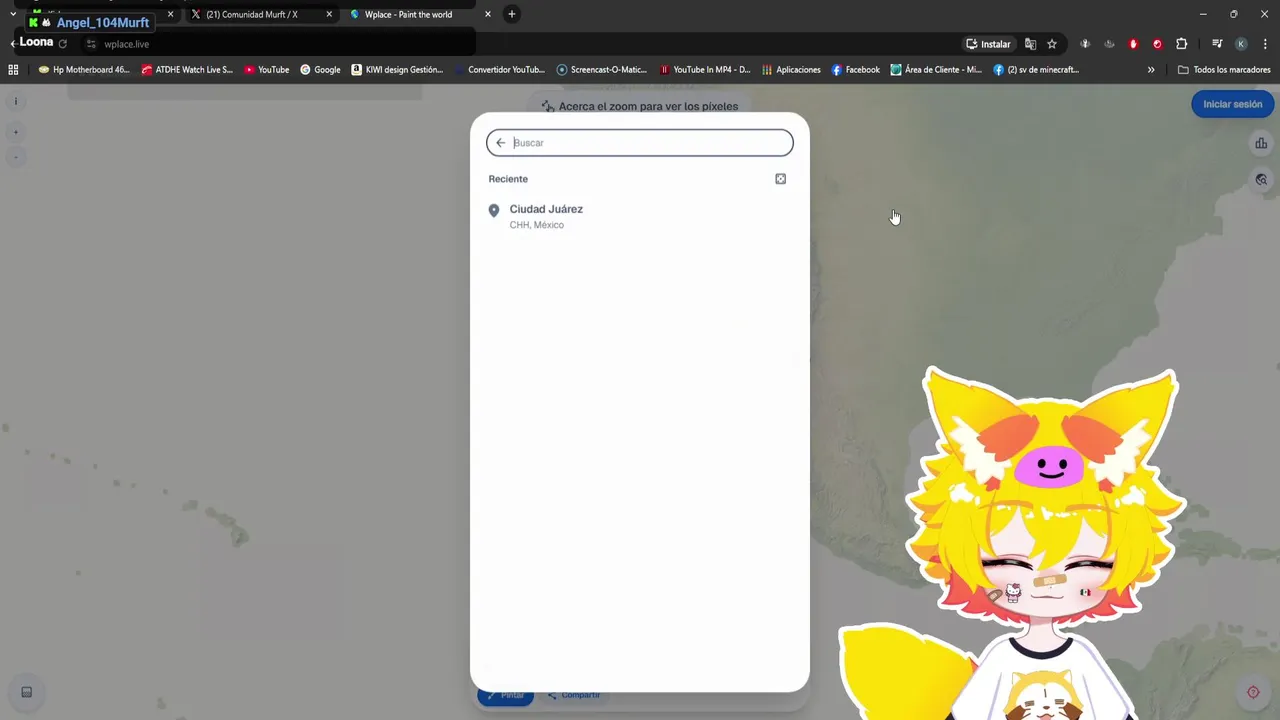Open a new browser tab with plus button
1280x720 pixels.
(x=512, y=14)
